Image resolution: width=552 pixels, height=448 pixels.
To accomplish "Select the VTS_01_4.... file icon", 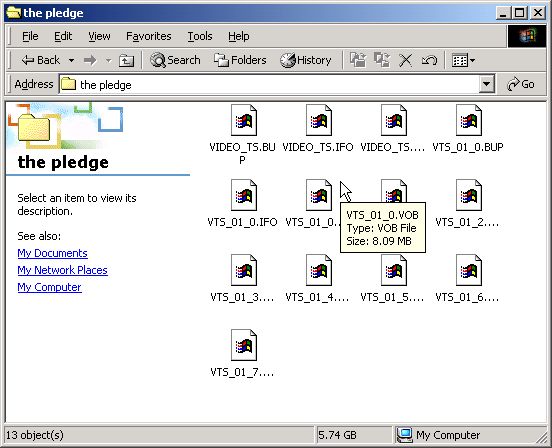I will tap(319, 270).
